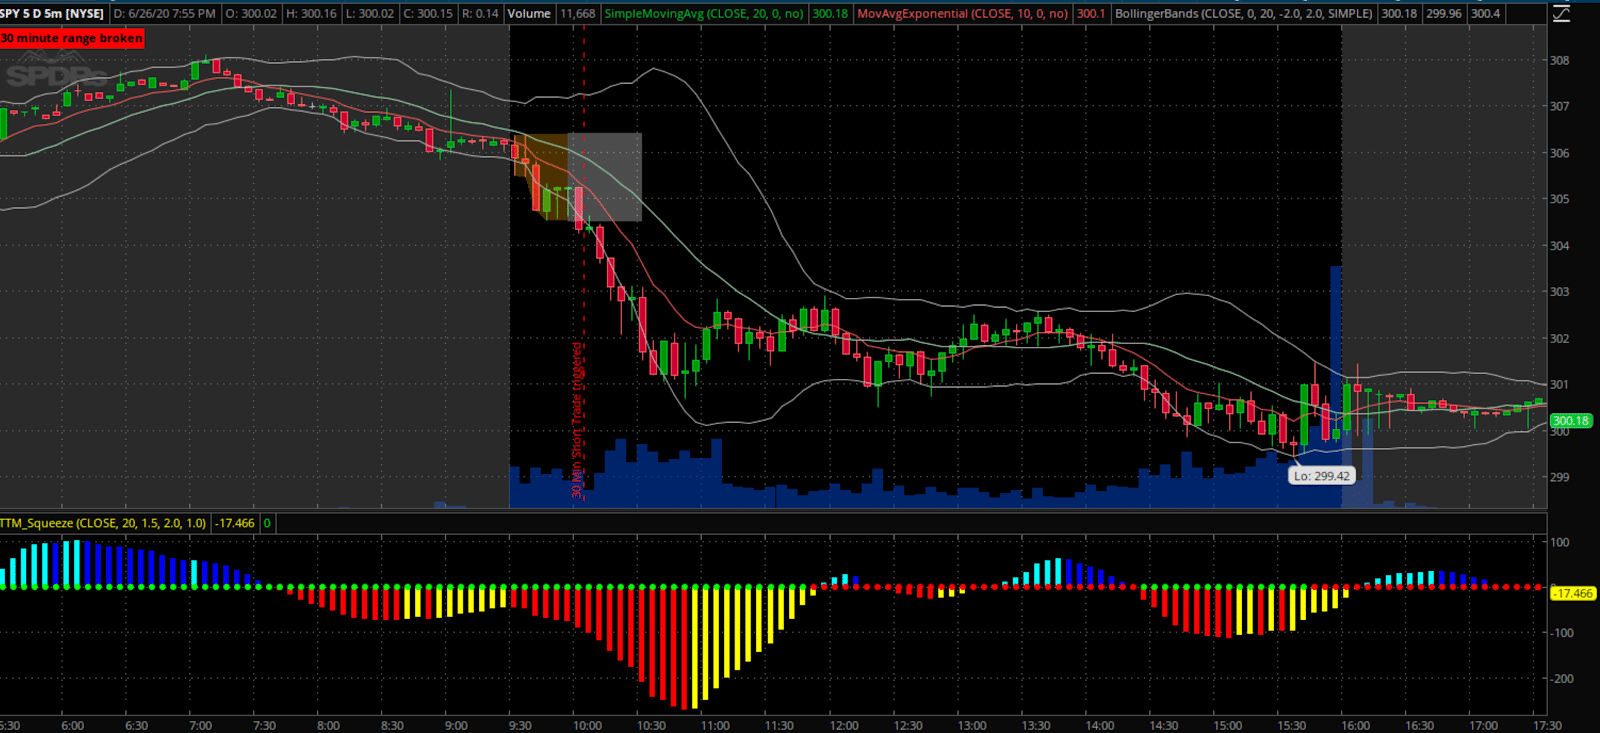Click the 'Lo: 299.42' low price bubble
This screenshot has width=1600, height=733.
coord(1321,476)
